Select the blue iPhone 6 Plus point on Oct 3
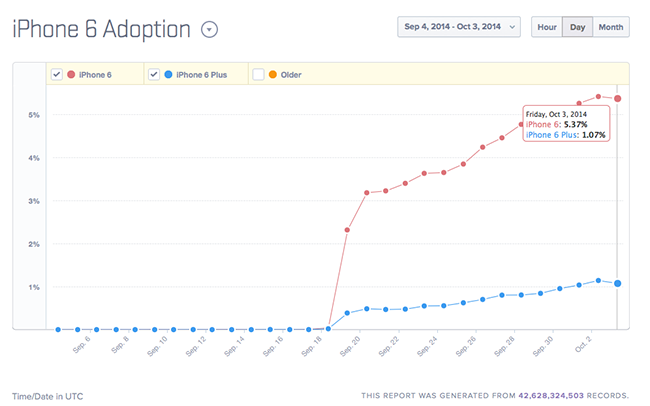 tap(618, 284)
